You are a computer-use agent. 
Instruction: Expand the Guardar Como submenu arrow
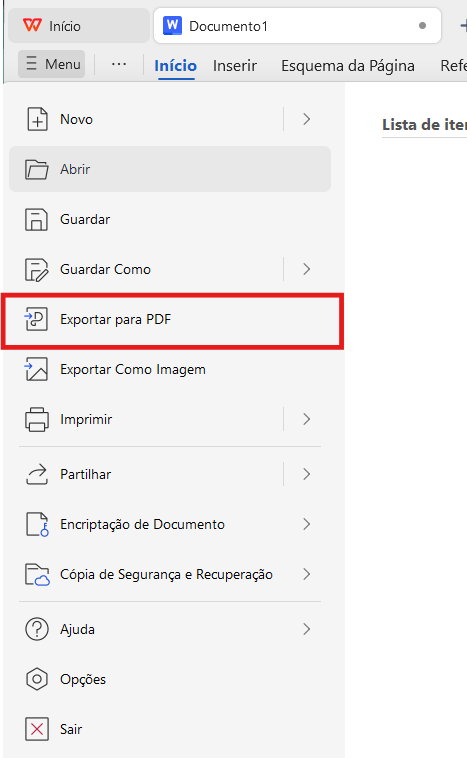pos(306,269)
